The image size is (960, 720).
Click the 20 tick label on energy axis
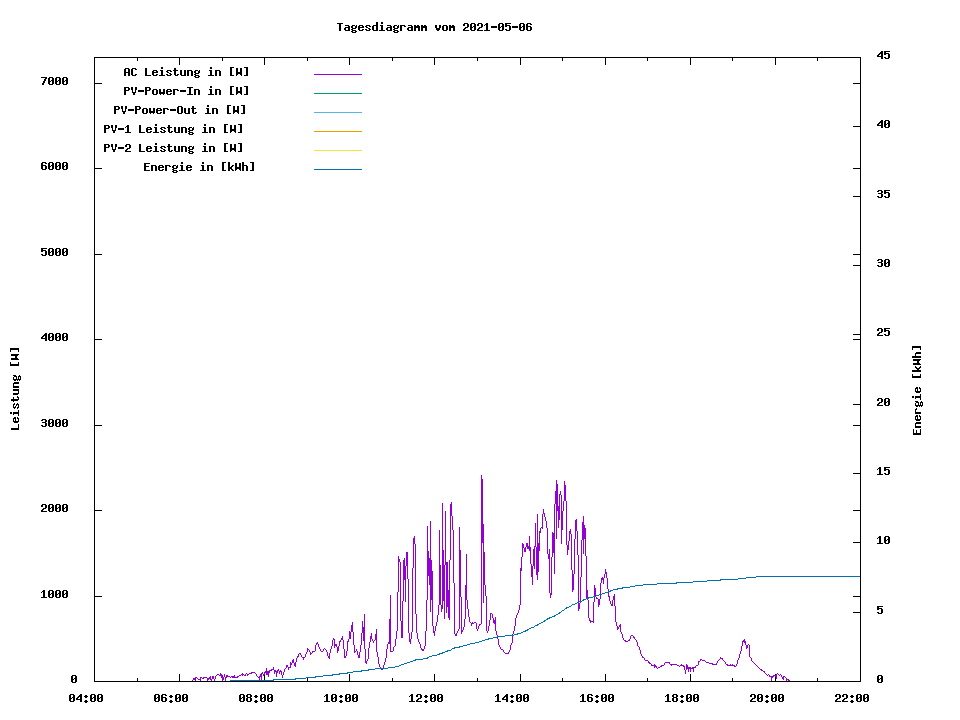tap(883, 403)
